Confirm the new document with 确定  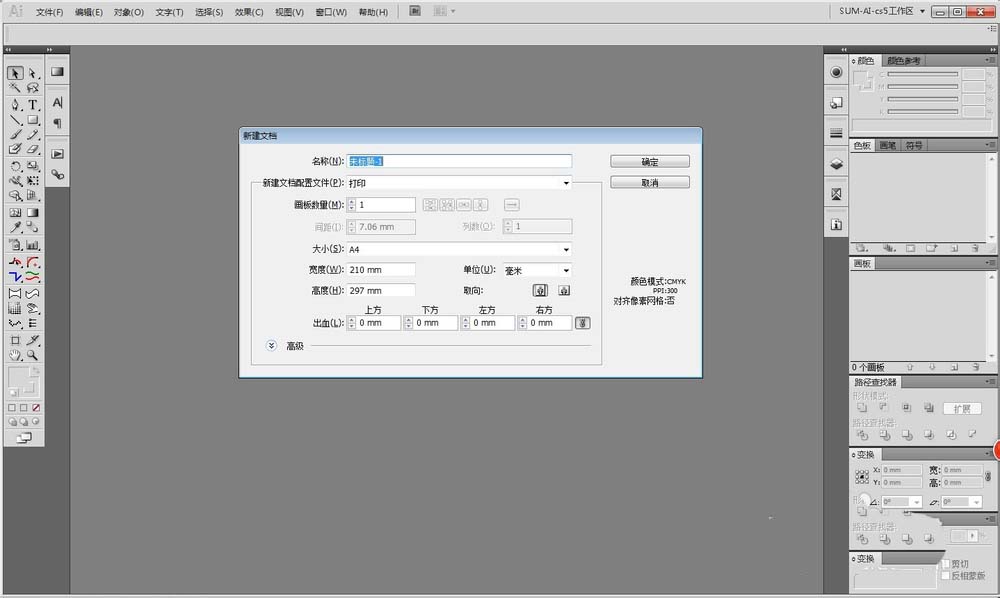(x=649, y=161)
